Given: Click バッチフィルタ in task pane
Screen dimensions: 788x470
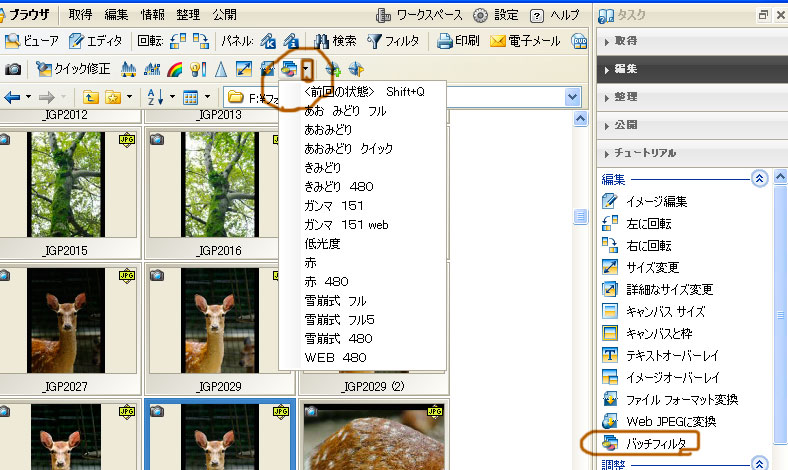Looking at the screenshot, I should pos(644,443).
